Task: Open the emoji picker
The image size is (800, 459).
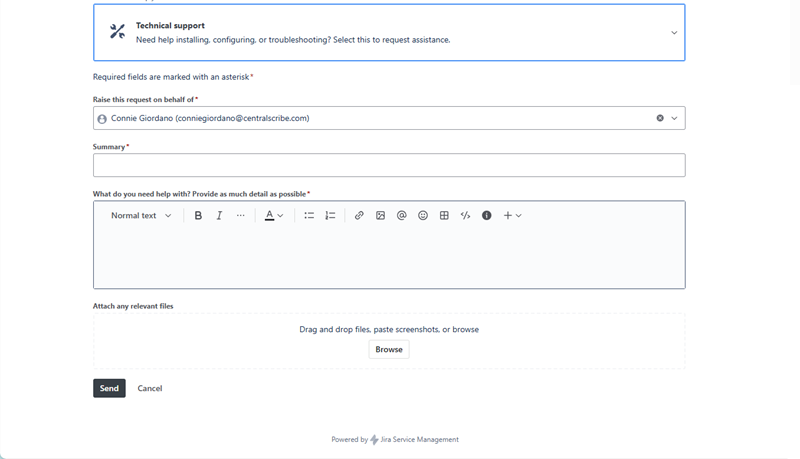Action: pos(423,216)
